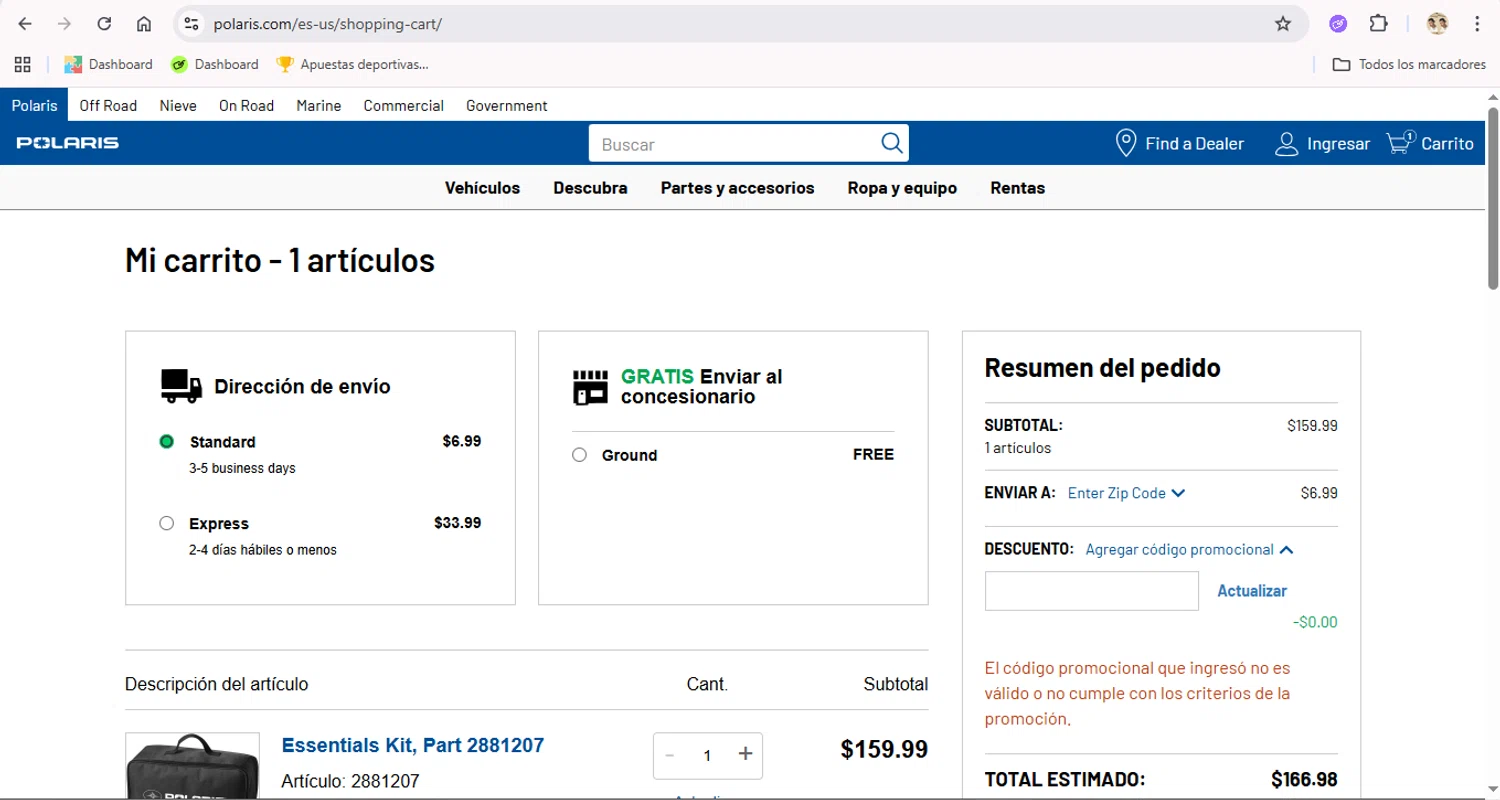Click the Ingresar text link

pyautogui.click(x=1338, y=144)
